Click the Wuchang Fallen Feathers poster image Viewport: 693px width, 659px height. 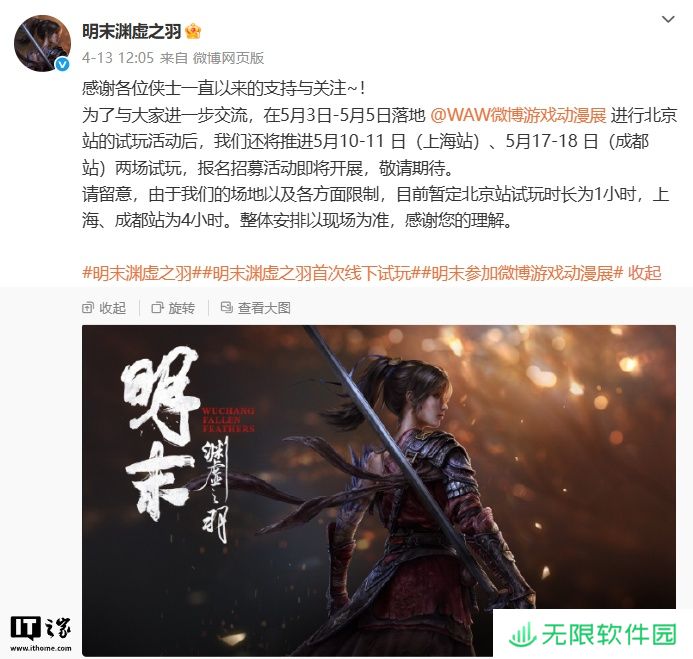[379, 491]
